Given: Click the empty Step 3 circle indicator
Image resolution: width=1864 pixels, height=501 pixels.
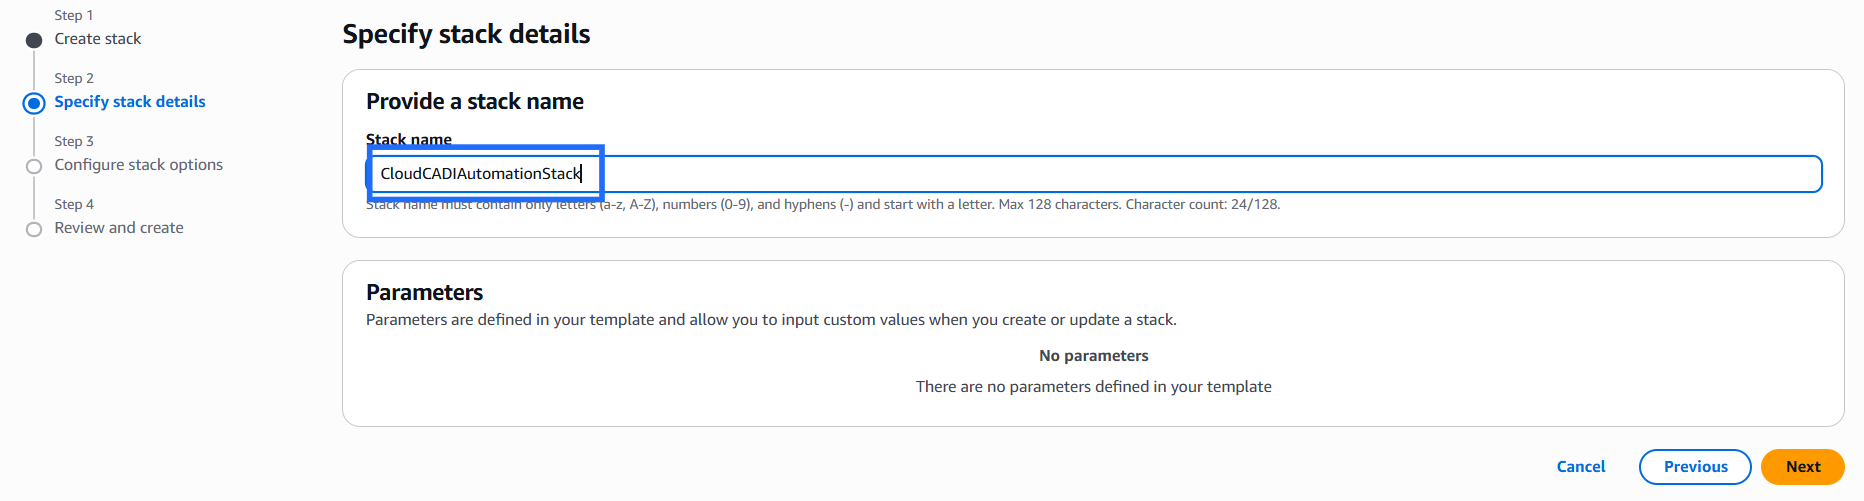Looking at the screenshot, I should tap(34, 166).
